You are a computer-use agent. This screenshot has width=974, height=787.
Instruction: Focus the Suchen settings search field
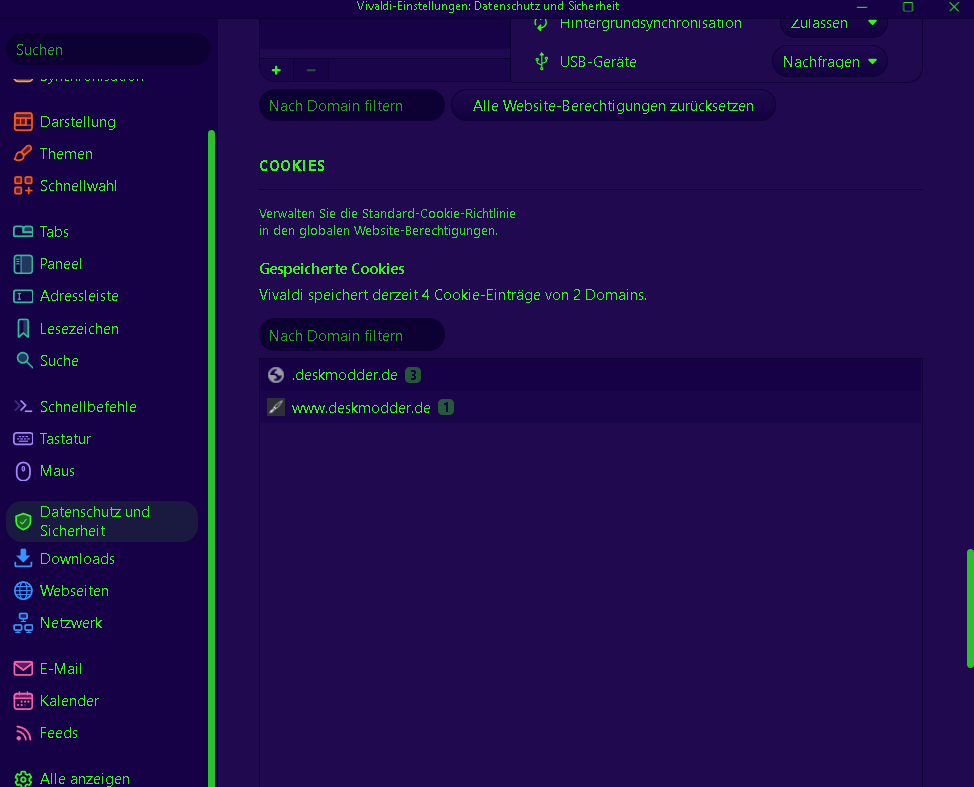[x=108, y=49]
